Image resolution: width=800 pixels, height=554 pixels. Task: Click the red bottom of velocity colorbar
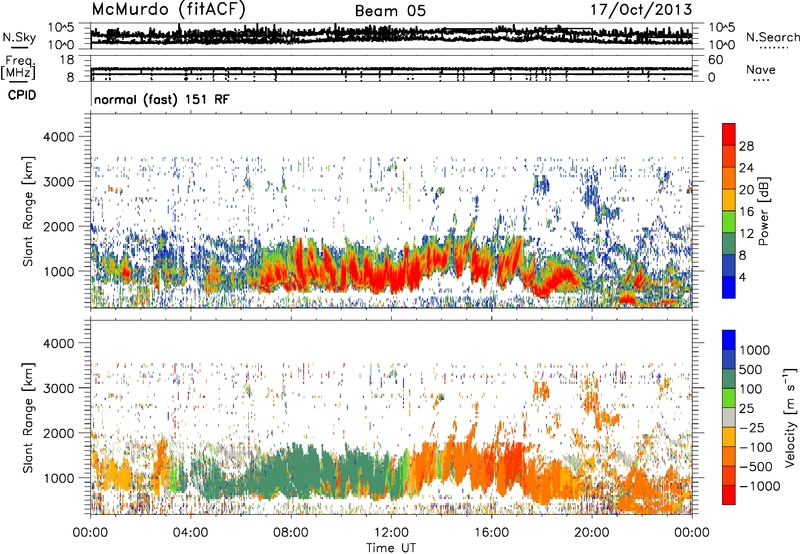tap(729, 495)
